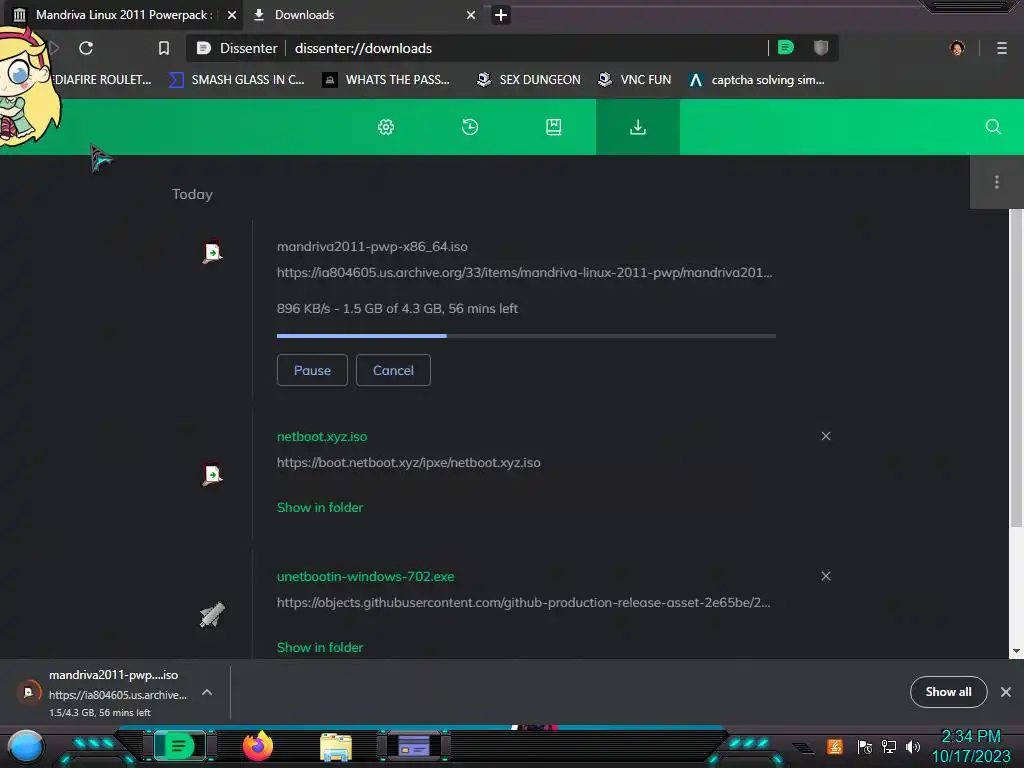
Task: Close the Downloads tab
Action: [x=471, y=15]
